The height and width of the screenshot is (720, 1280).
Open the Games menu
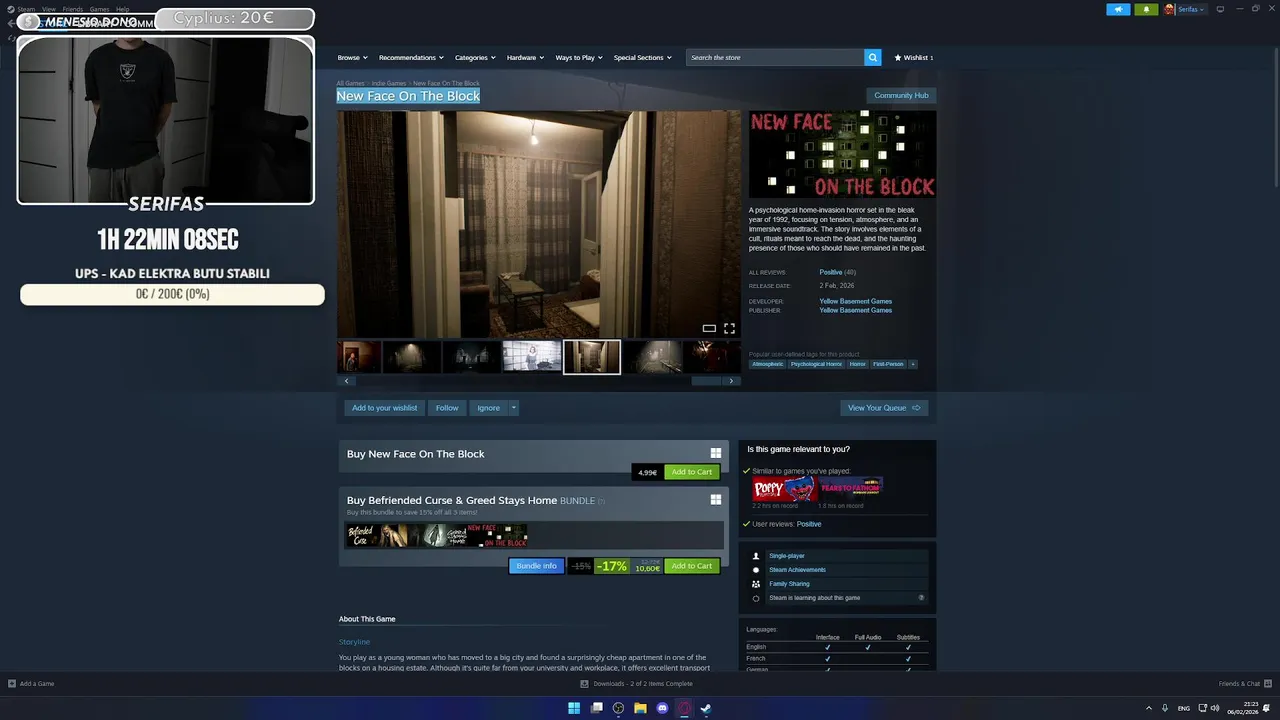99,9
